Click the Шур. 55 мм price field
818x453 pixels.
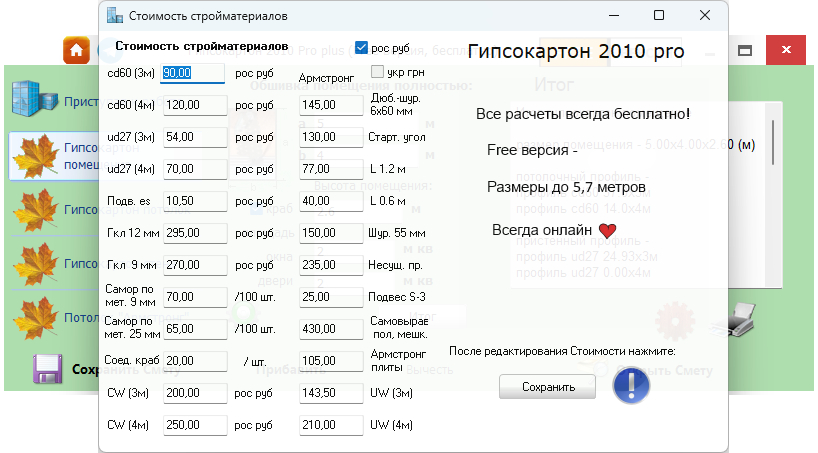331,233
